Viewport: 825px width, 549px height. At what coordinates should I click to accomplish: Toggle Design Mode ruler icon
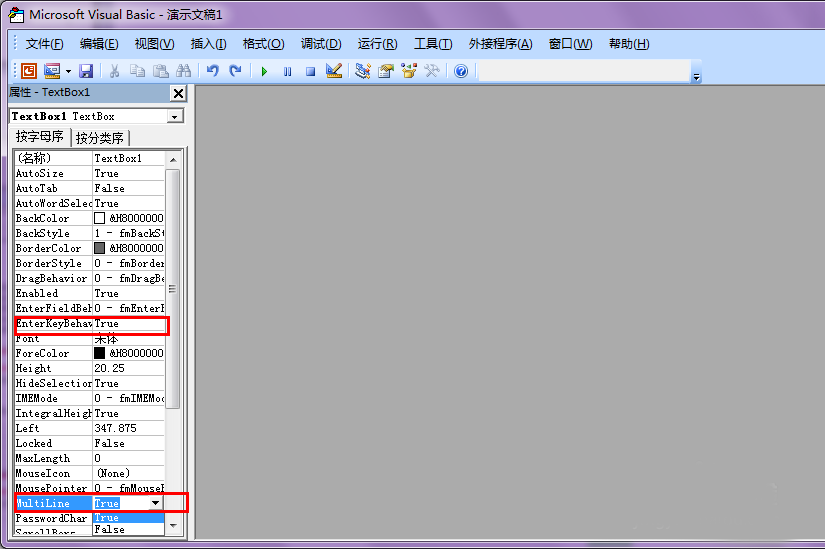click(334, 71)
